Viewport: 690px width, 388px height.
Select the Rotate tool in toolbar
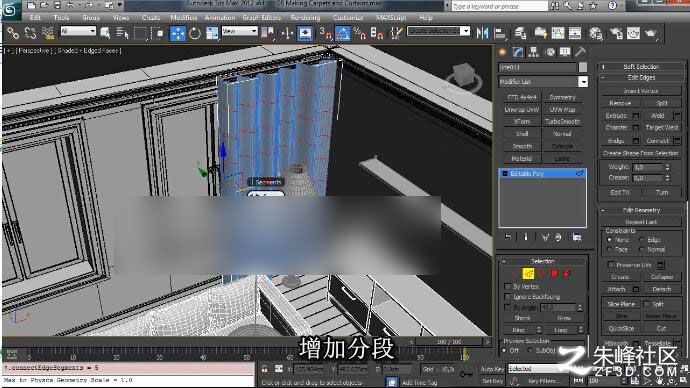click(x=195, y=33)
